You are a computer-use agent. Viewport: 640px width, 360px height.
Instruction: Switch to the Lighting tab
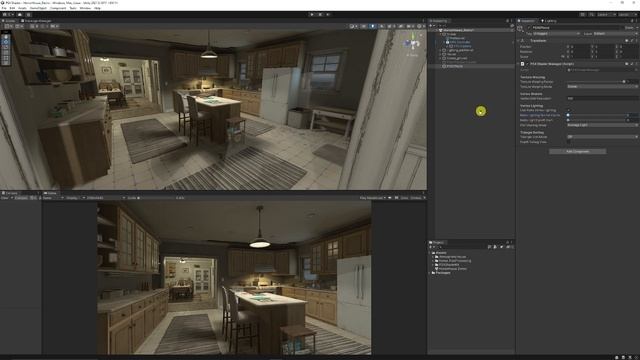point(549,21)
